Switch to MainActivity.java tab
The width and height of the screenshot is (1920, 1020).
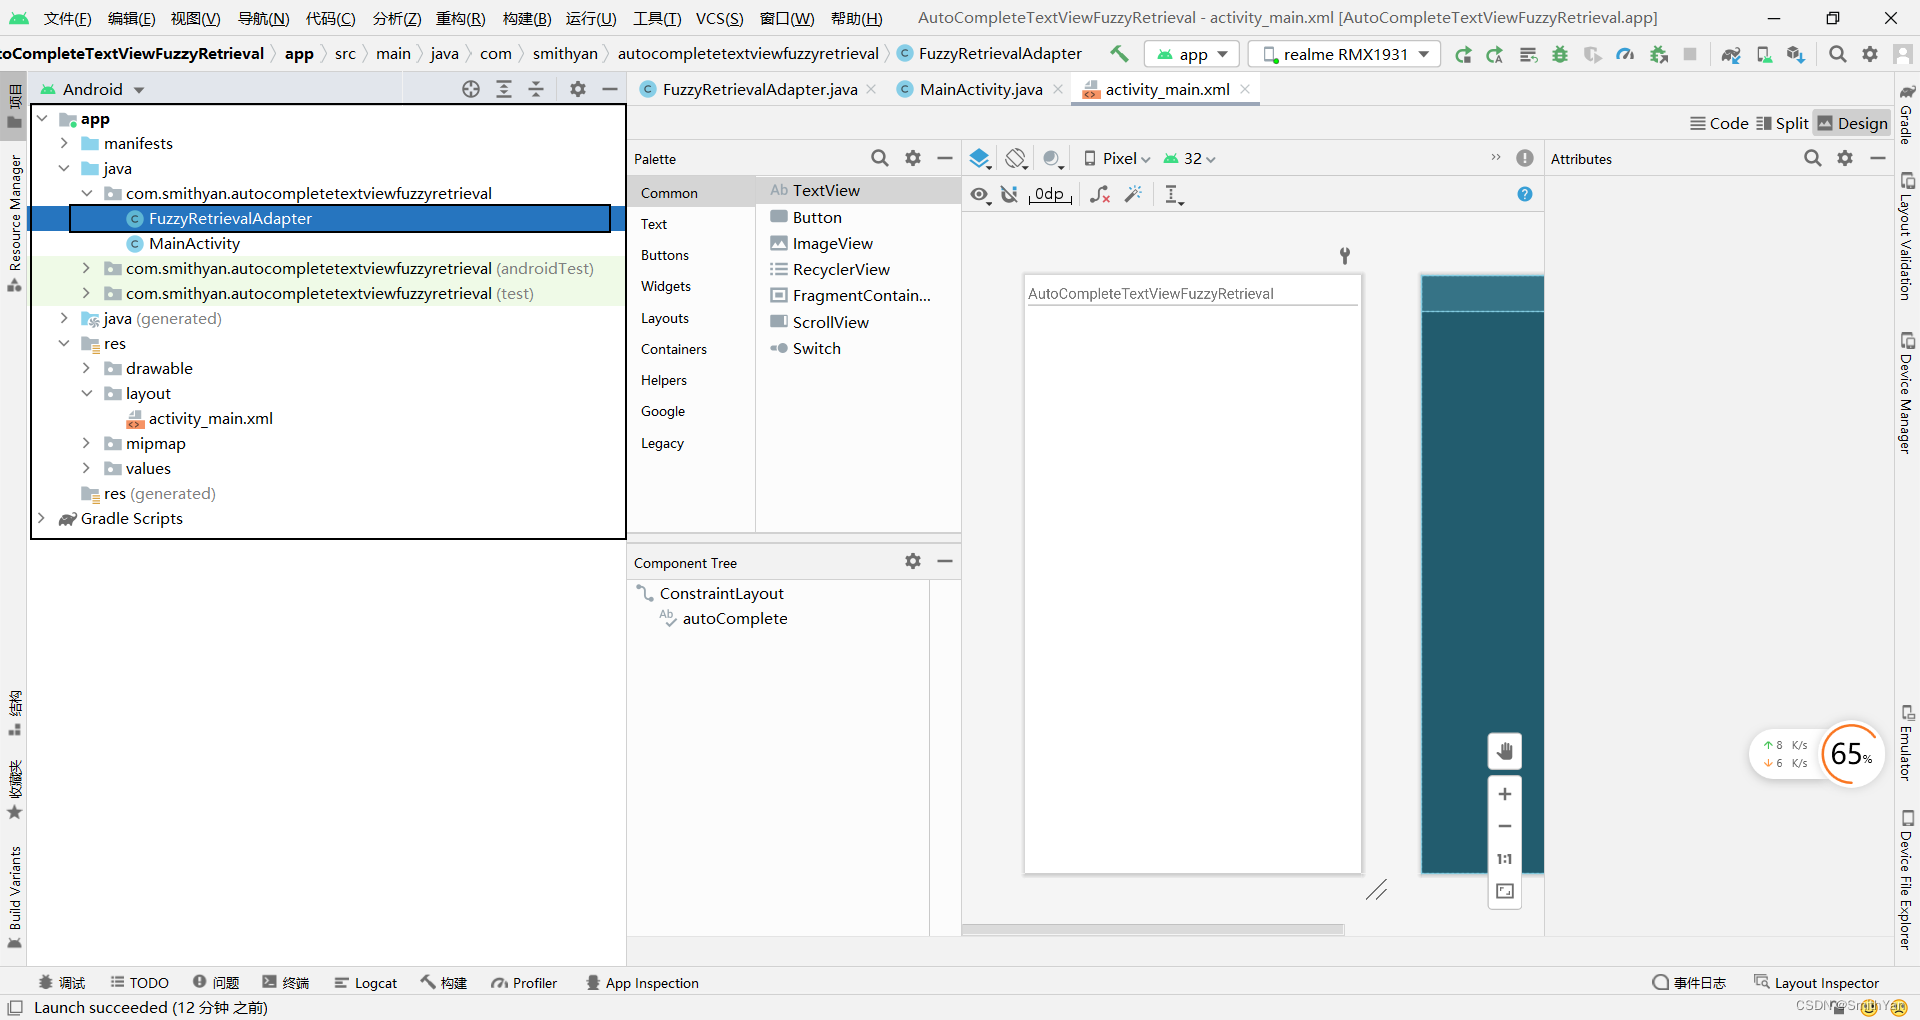pyautogui.click(x=980, y=89)
